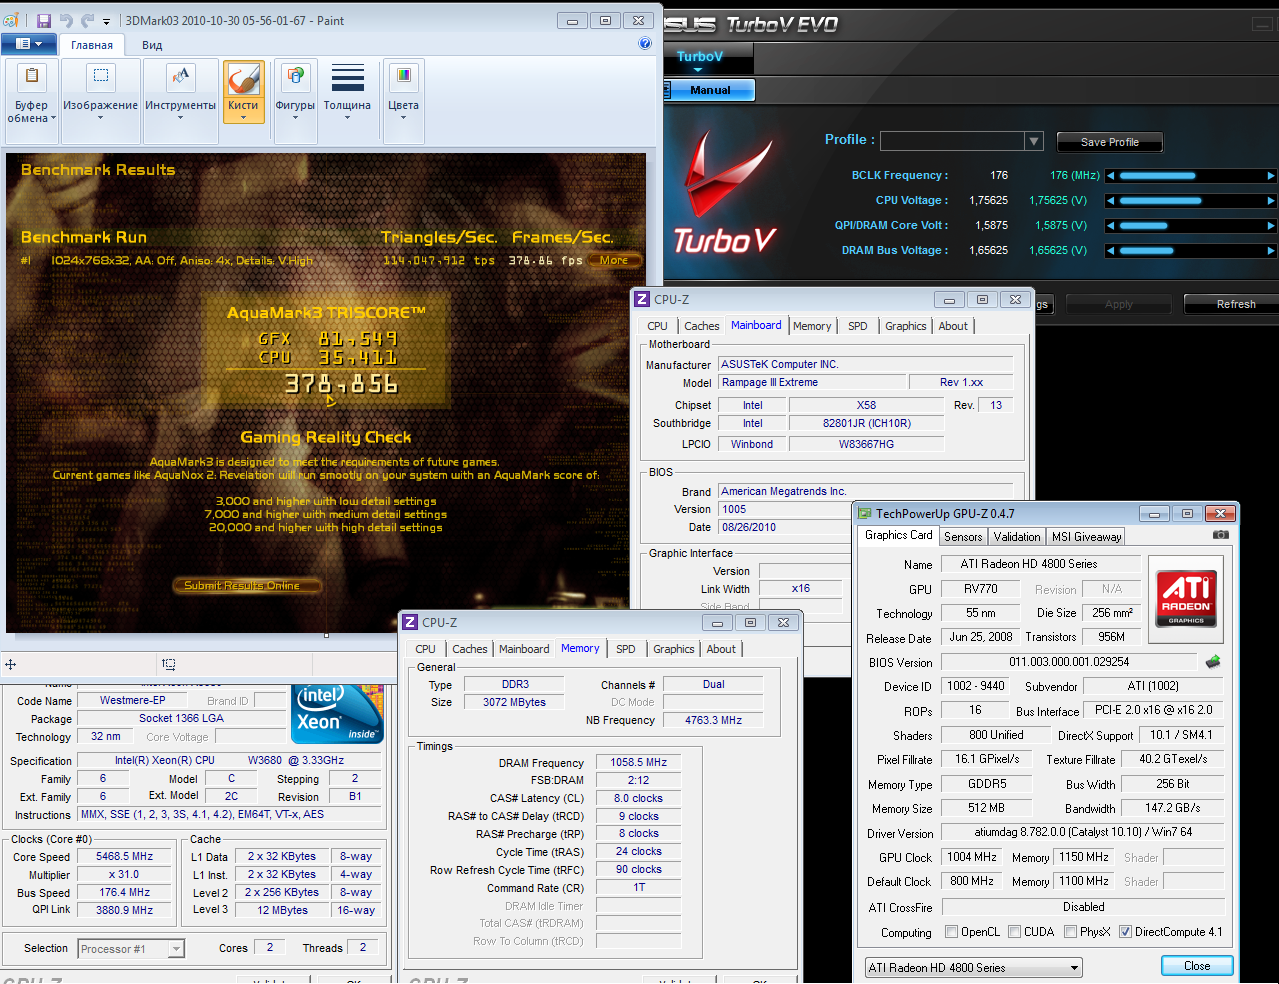
Task: Open the Validation tab in GPU-Z
Action: [x=1017, y=537]
